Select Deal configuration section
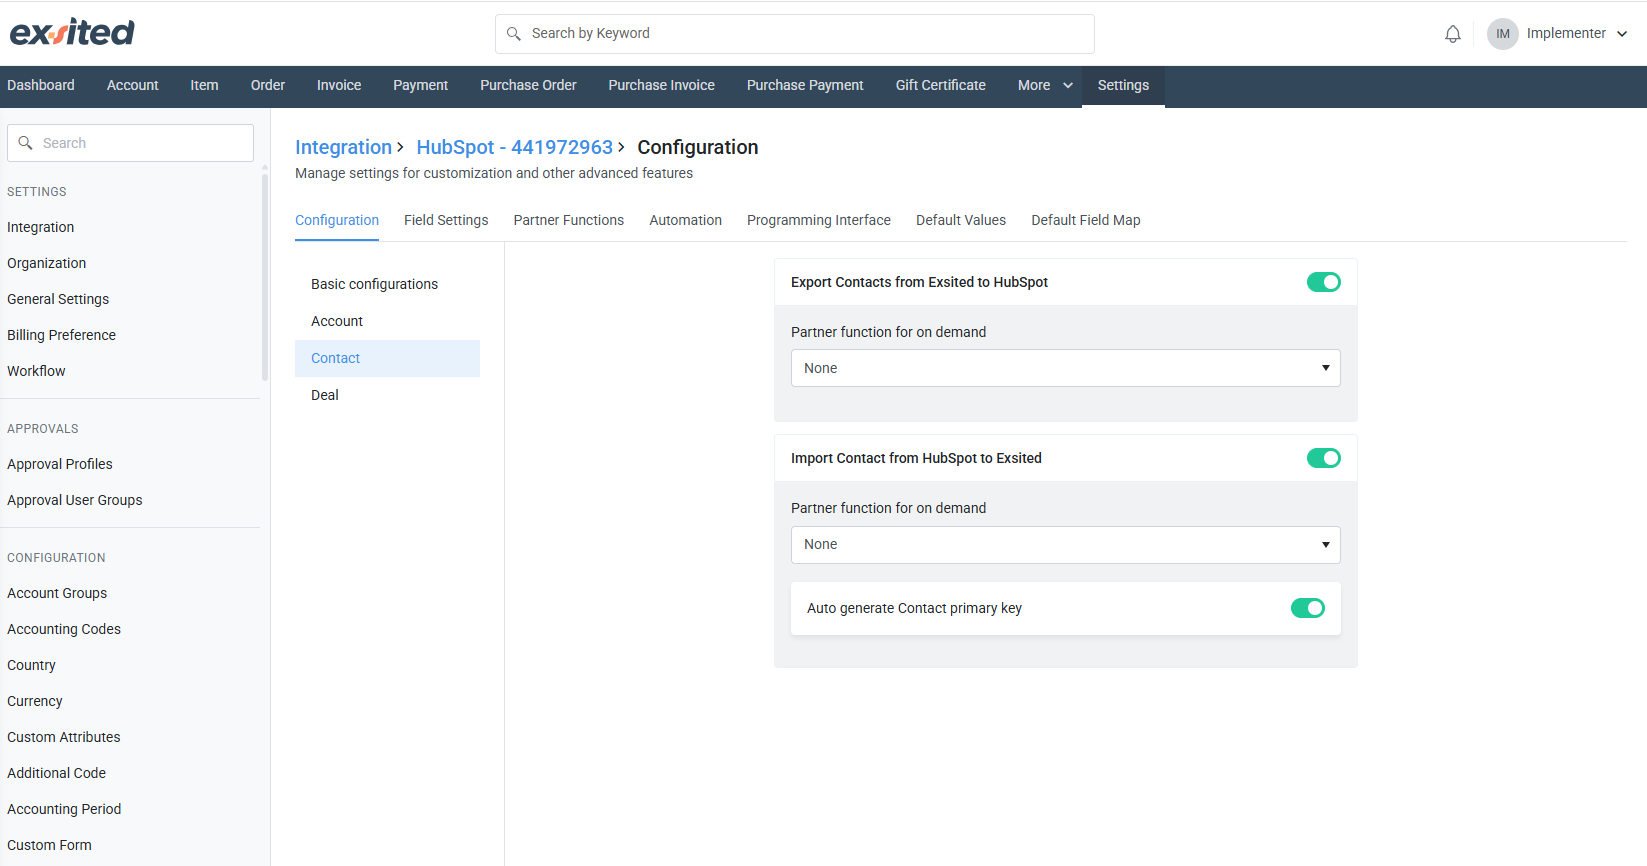Viewport: 1647px width, 866px height. tap(387, 395)
